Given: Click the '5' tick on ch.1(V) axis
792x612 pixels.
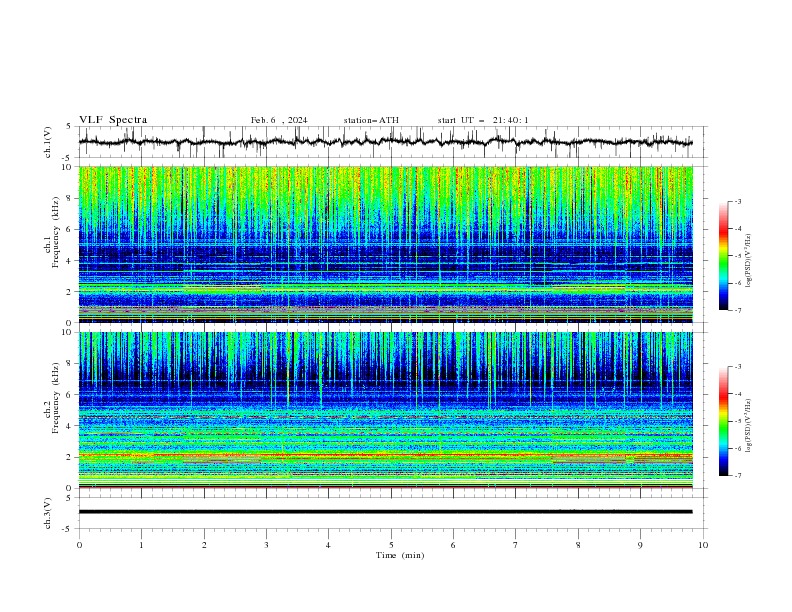Looking at the screenshot, I should pyautogui.click(x=70, y=126).
